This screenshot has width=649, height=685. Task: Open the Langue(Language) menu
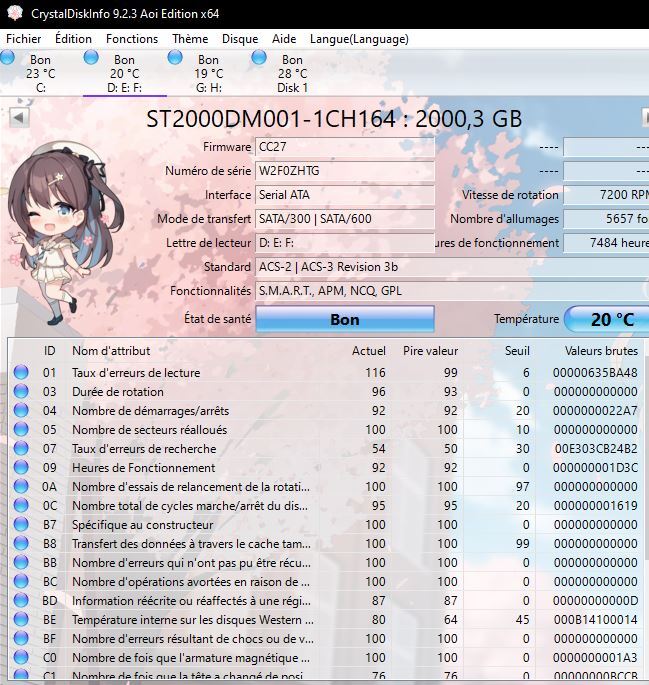(x=359, y=39)
